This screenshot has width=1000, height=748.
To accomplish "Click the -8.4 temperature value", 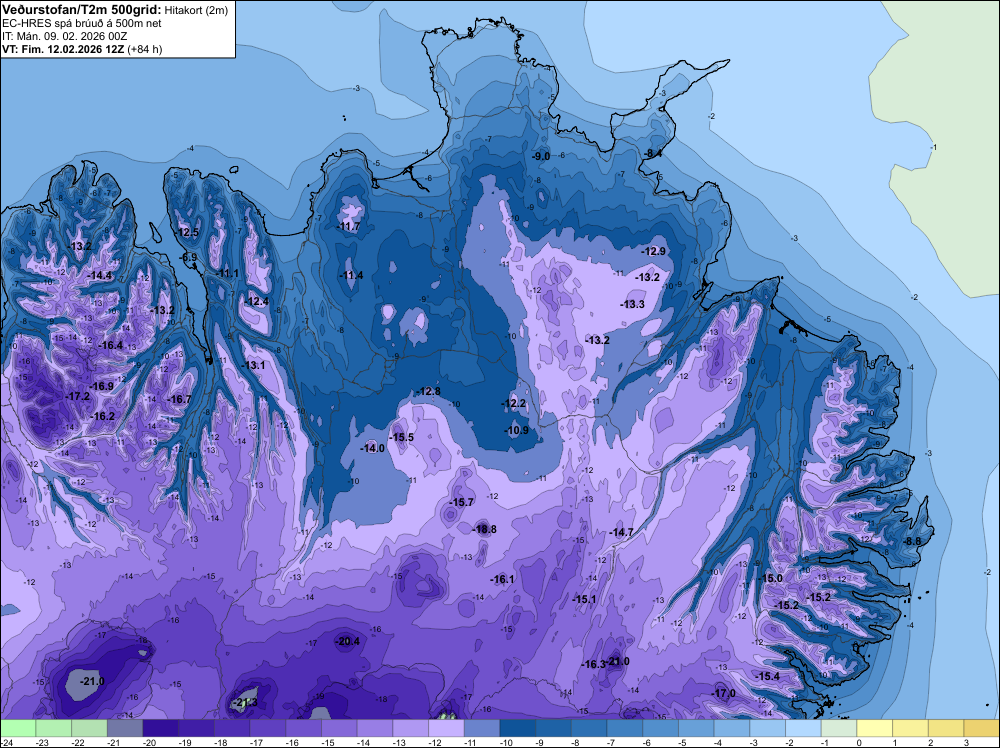I will pyautogui.click(x=652, y=154).
